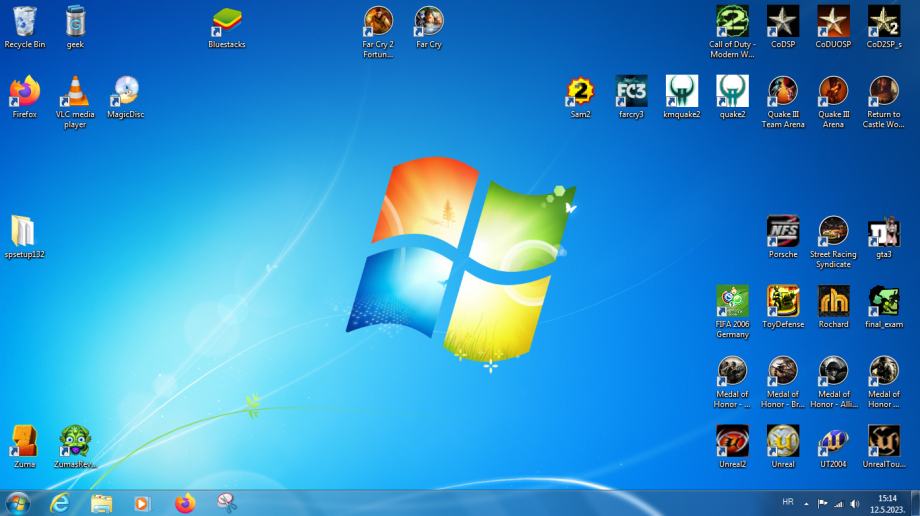This screenshot has height=516, width=920.
Task: Select the kmquake2 desktop icon
Action: (682, 97)
